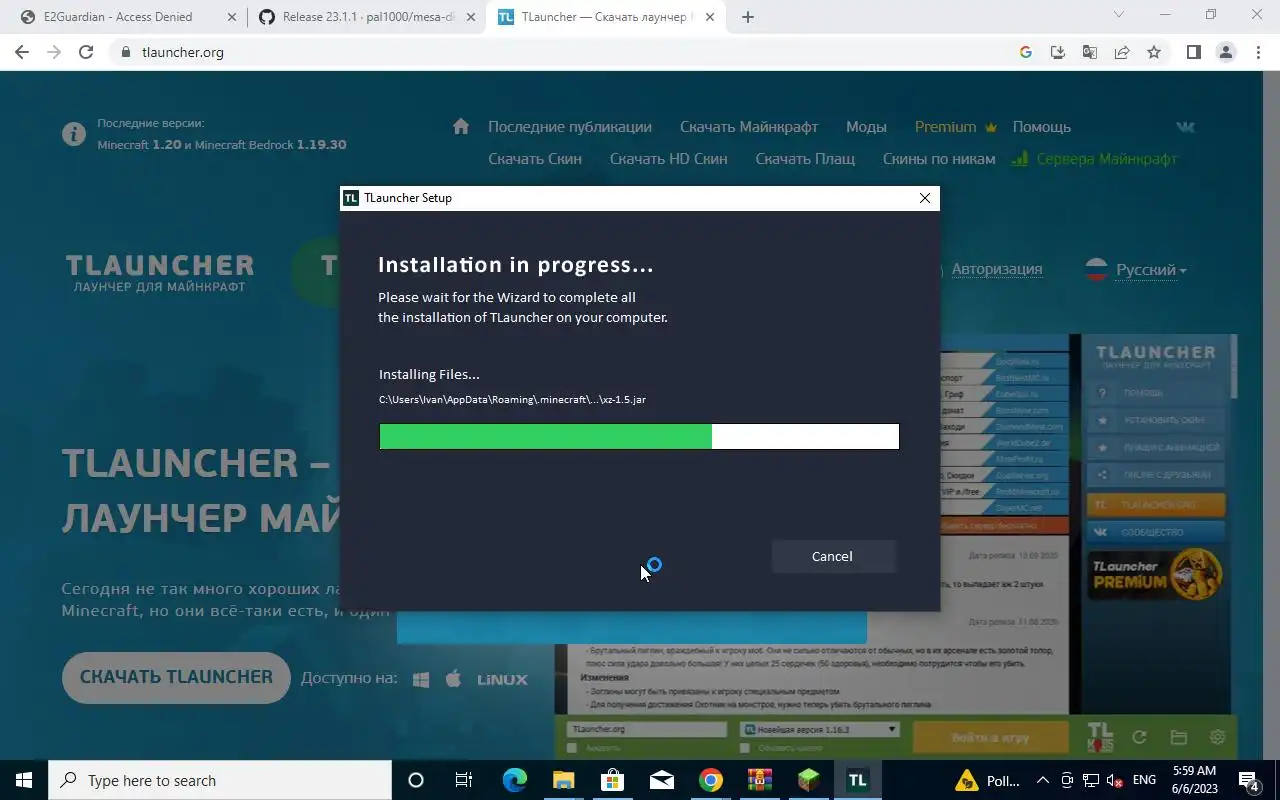Open Скачать Плащ link
1280x800 pixels.
[x=805, y=159]
